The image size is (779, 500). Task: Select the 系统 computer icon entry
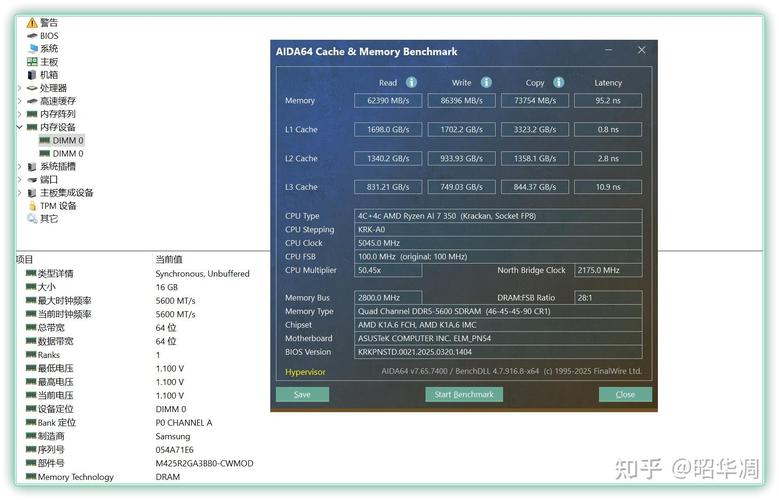33,48
